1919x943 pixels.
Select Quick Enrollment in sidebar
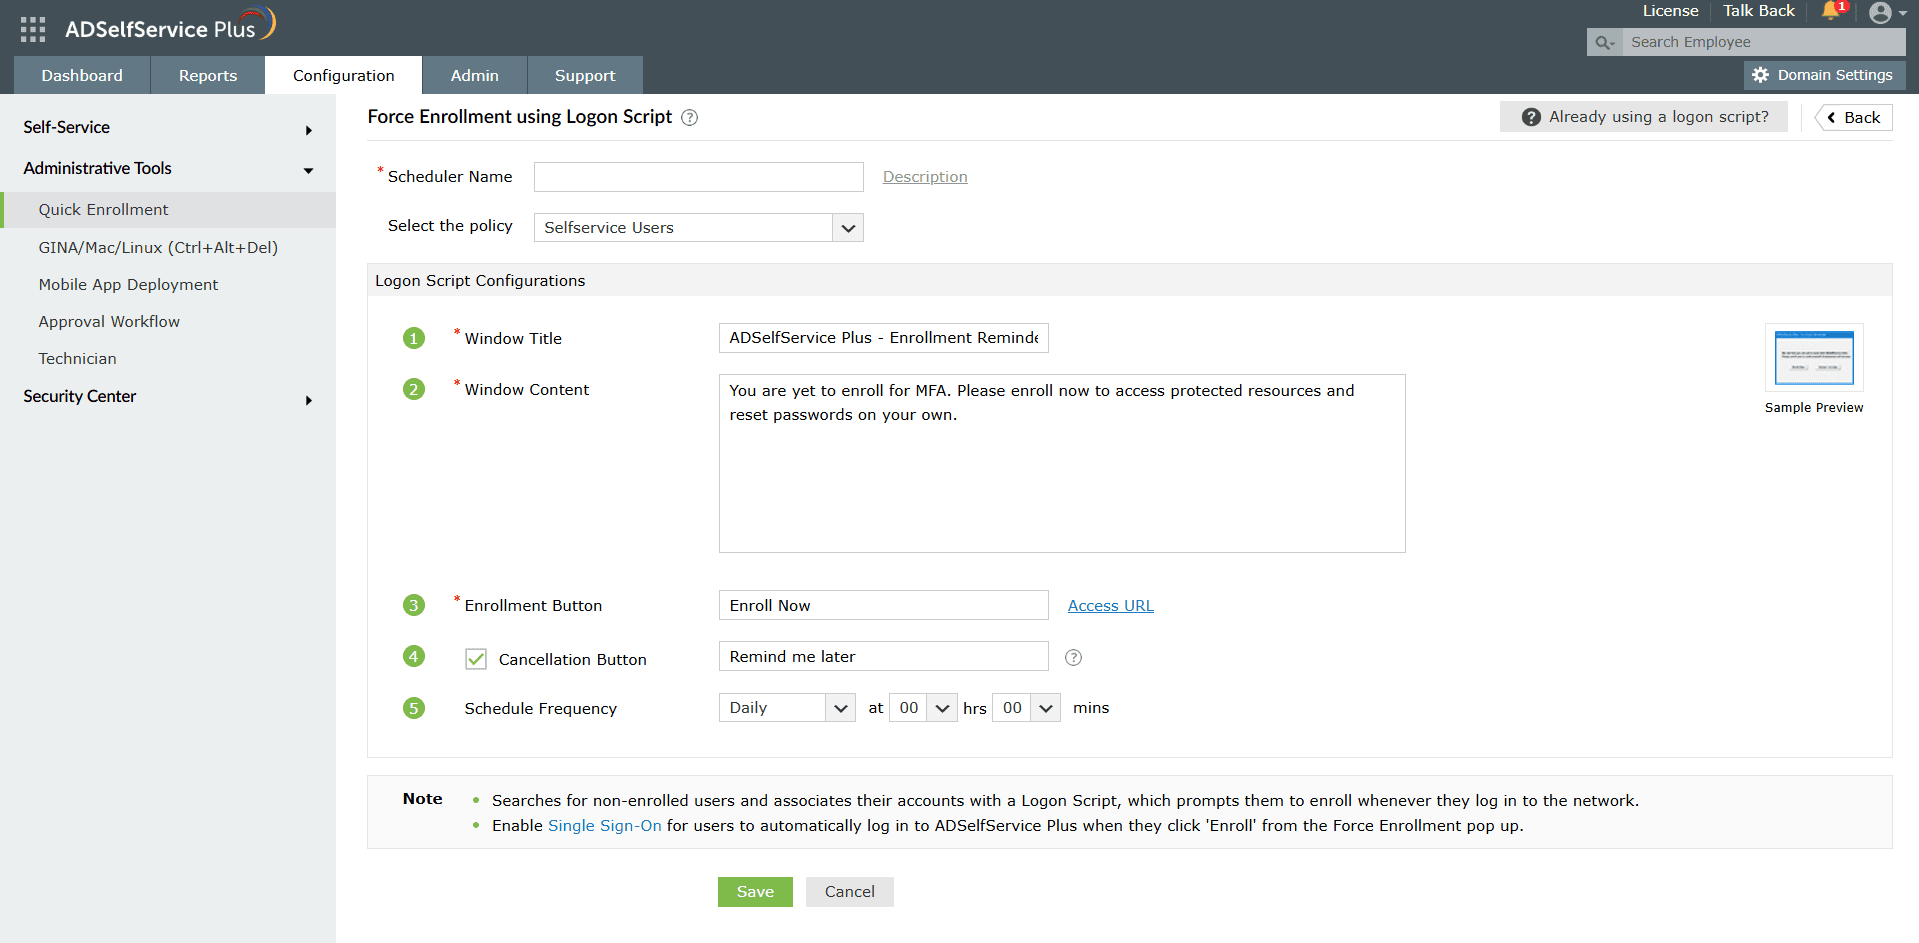168,210
